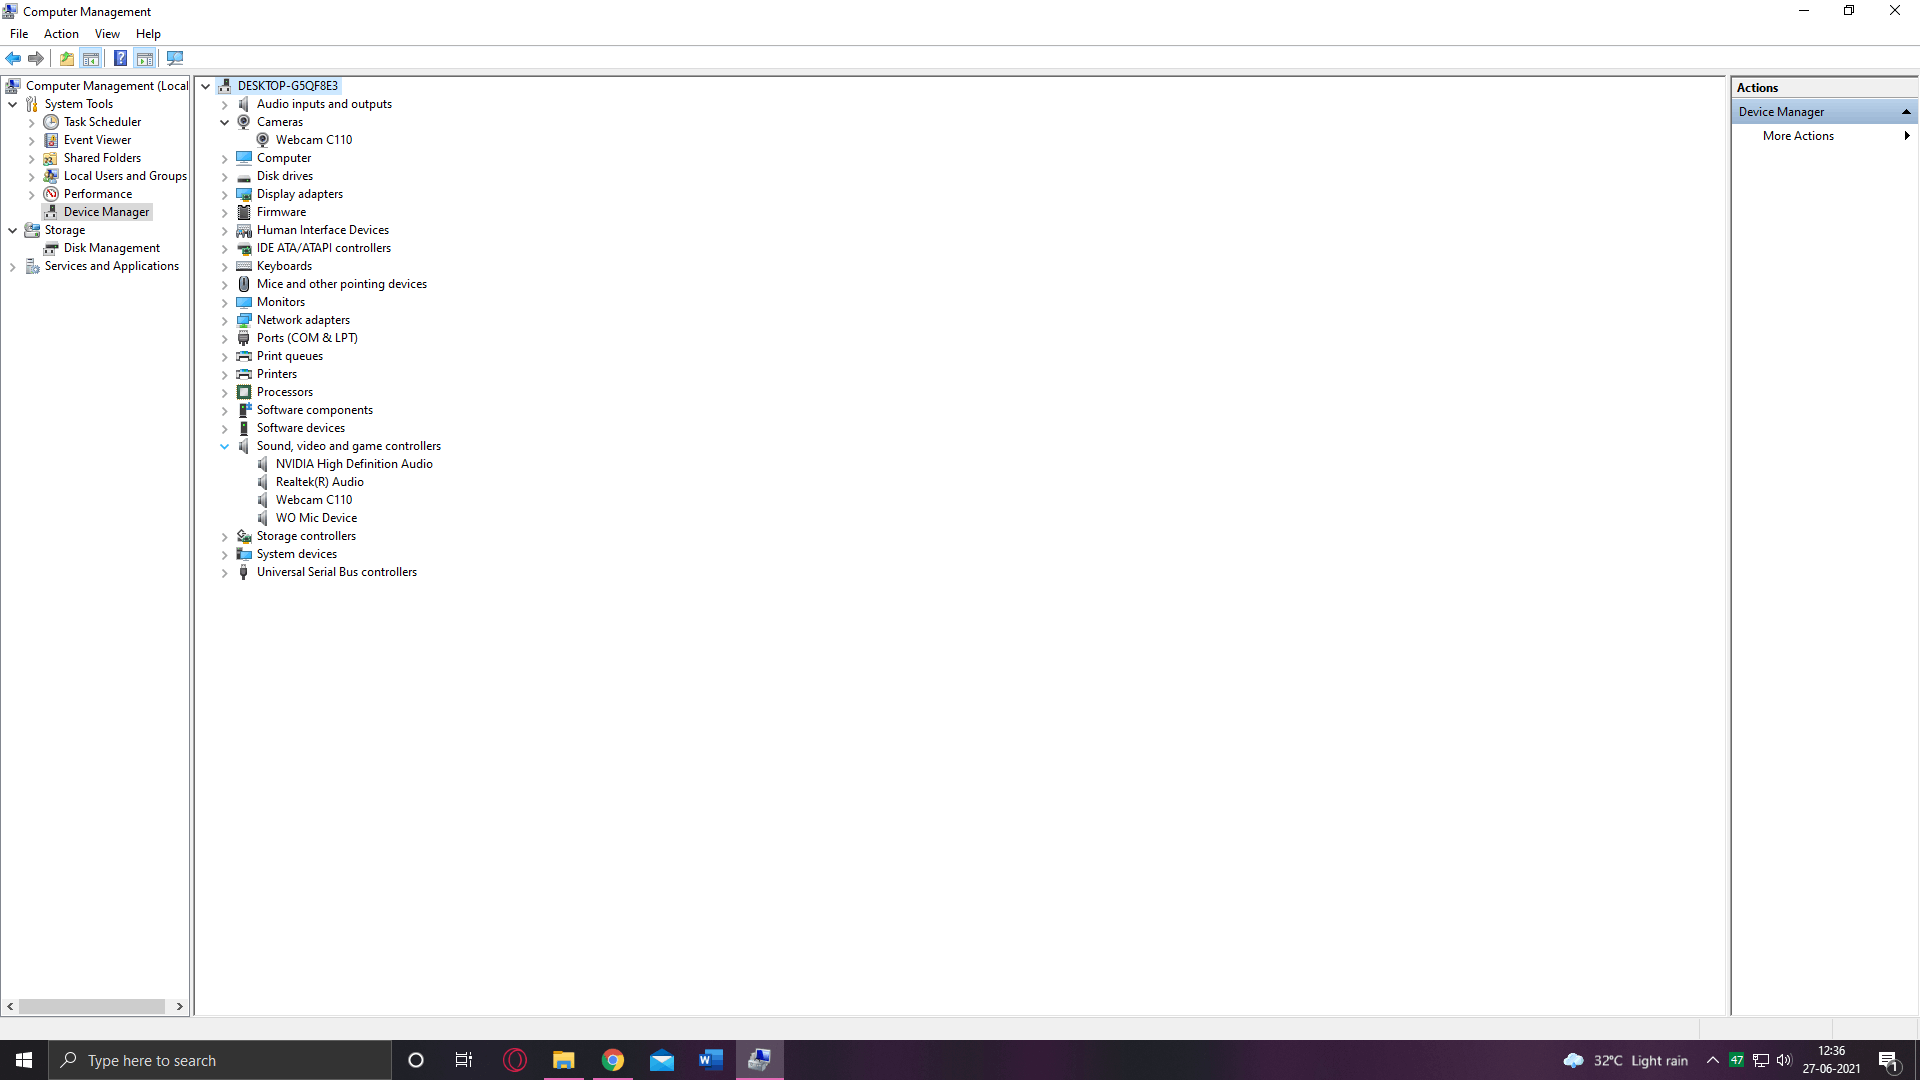Expand Universal Serial Bus controllers section

click(x=224, y=571)
